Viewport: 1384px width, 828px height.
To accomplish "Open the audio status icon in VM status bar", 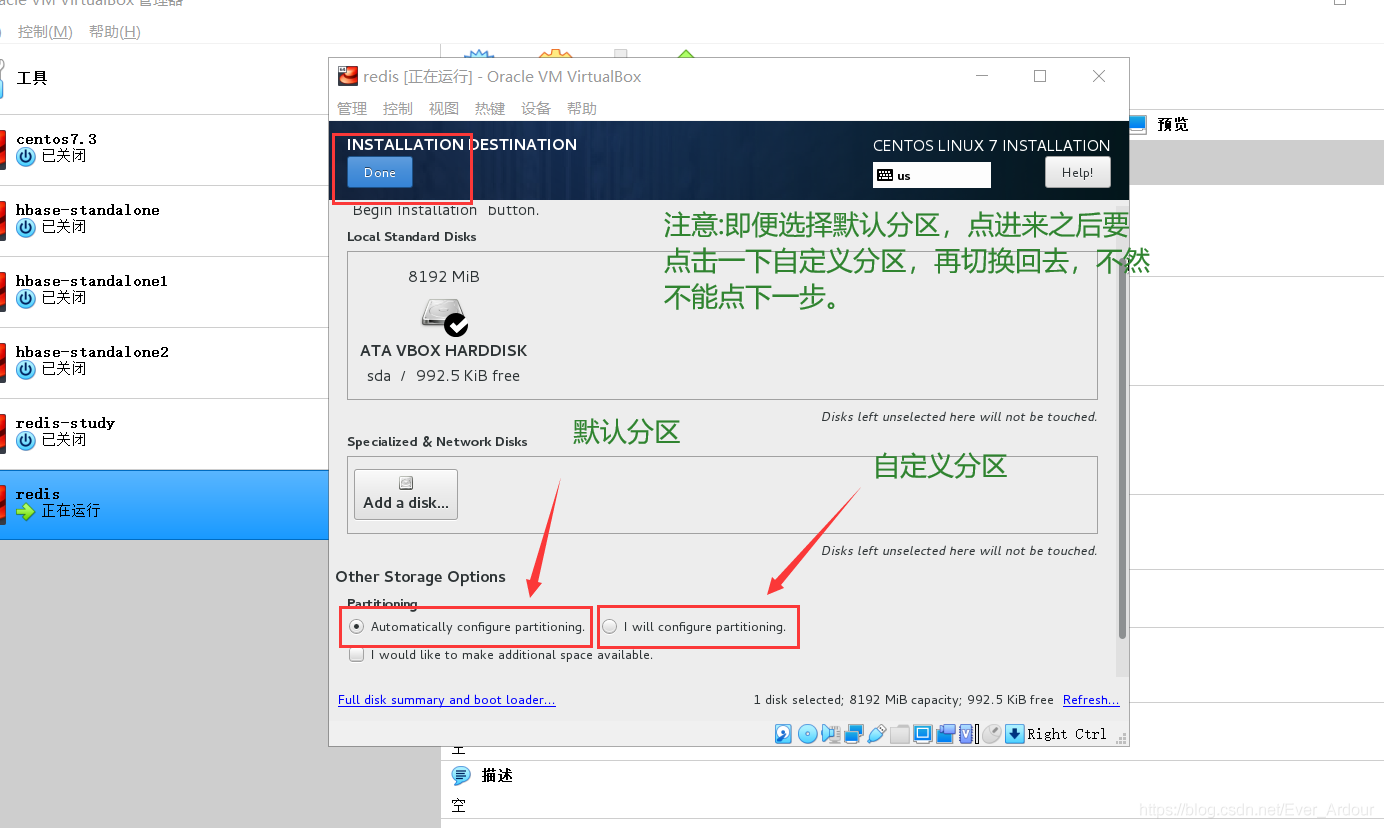I will tap(831, 734).
